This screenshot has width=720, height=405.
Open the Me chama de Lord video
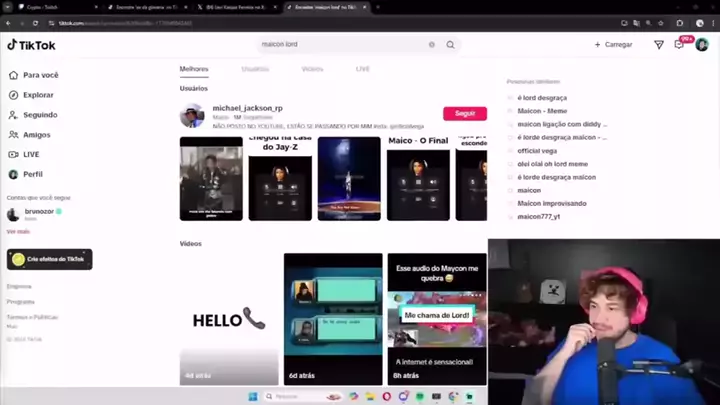tap(437, 319)
